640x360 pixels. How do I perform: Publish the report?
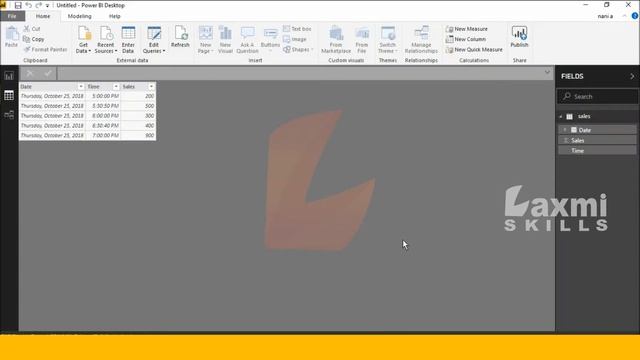click(x=519, y=37)
